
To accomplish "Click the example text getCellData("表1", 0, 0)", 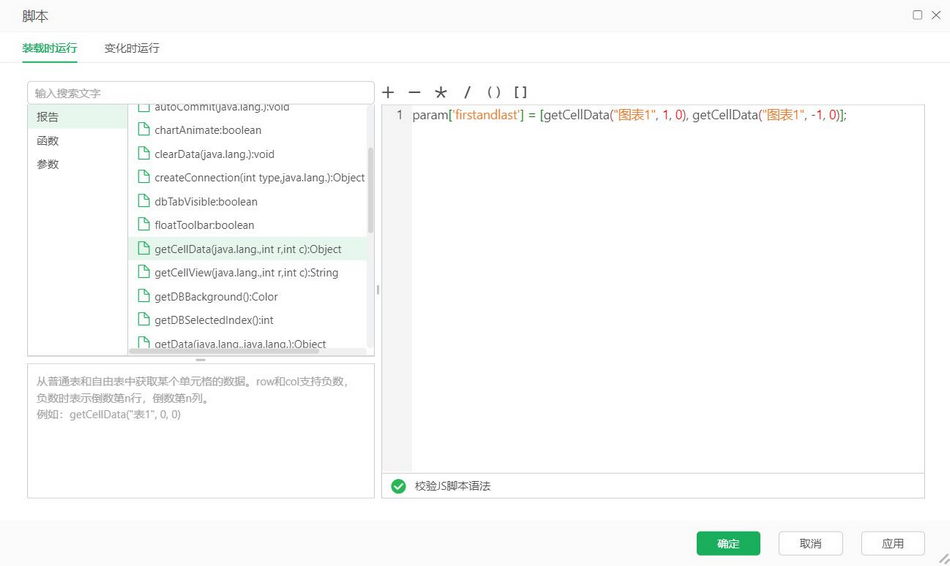I will coord(125,415).
